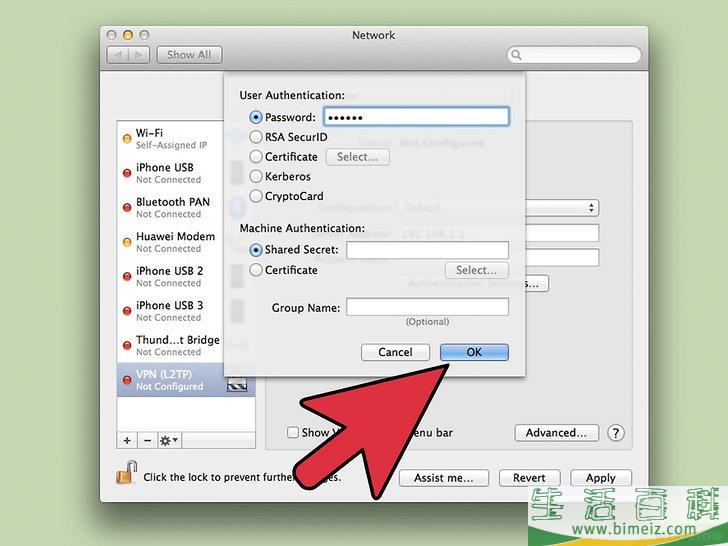Click the Cancel button
Viewport: 728px width, 546px height.
[395, 352]
